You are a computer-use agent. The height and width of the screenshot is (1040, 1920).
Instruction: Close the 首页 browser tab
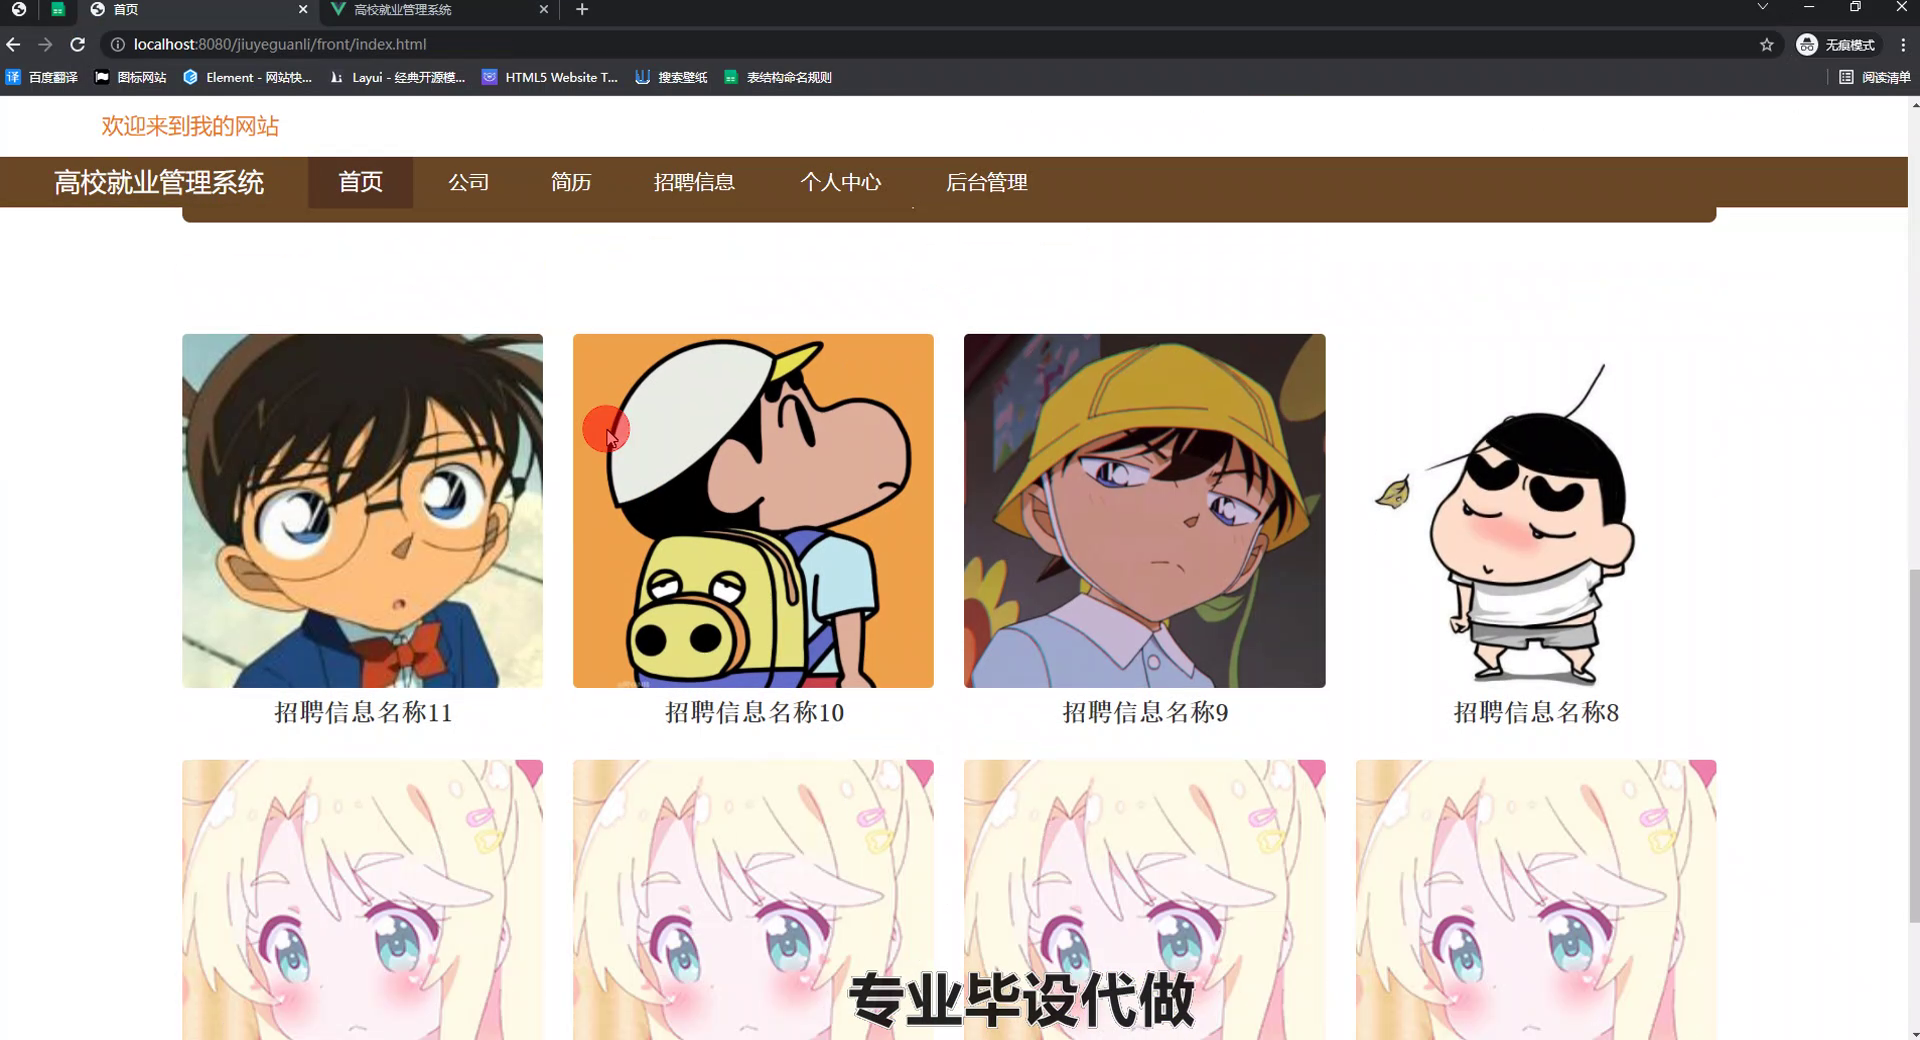pos(303,9)
